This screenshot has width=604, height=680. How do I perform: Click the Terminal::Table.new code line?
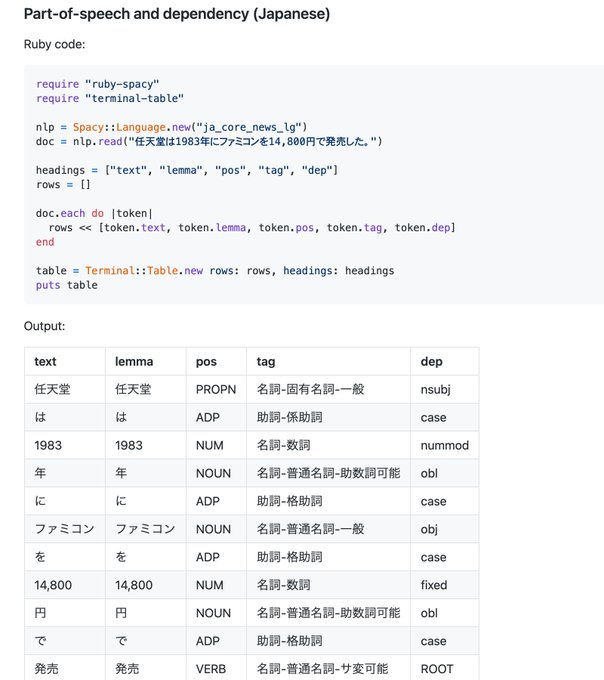(215, 271)
